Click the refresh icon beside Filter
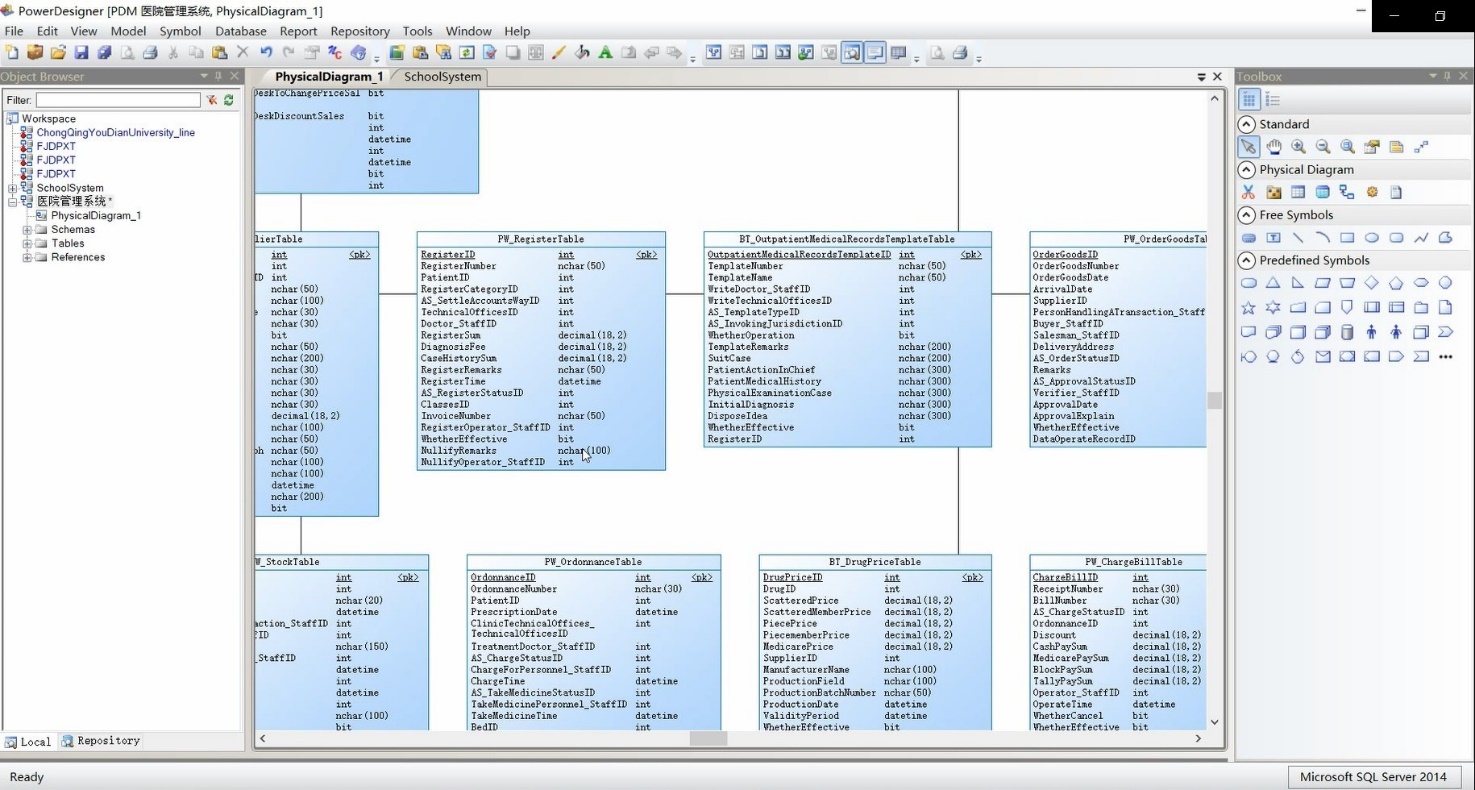Screen dimensions: 1475x790 229,100
